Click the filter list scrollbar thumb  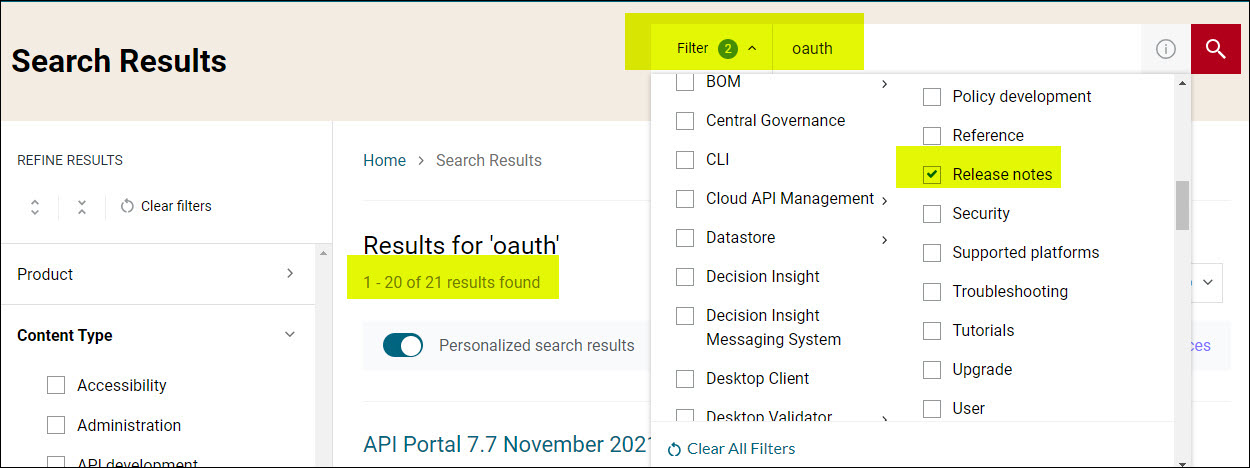[x=1182, y=204]
